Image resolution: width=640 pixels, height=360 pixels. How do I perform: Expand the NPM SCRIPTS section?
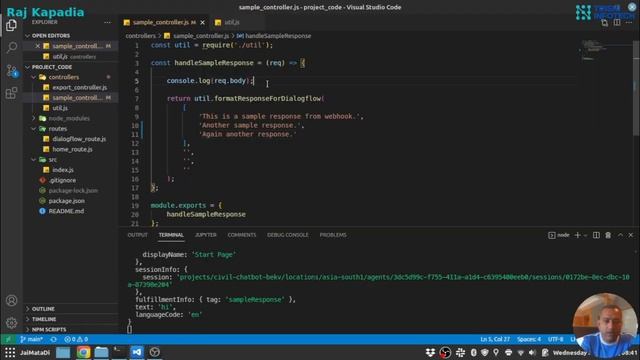pos(49,329)
